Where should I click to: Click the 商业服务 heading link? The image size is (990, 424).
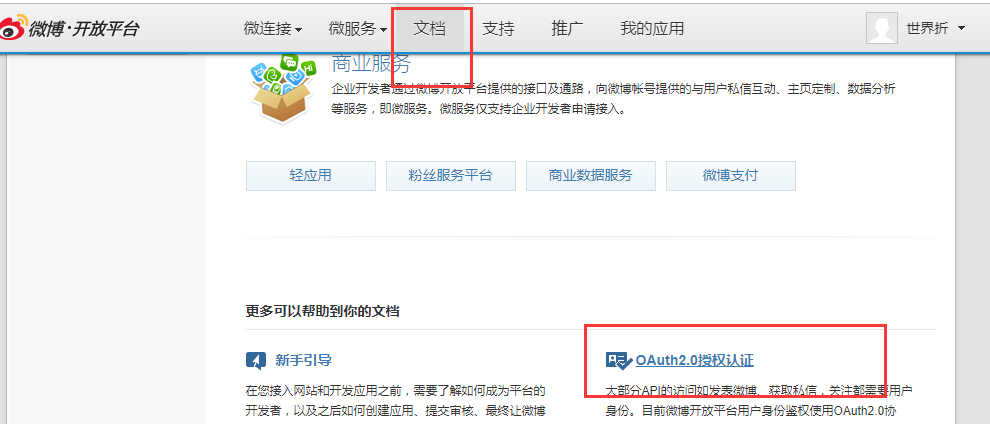pyautogui.click(x=371, y=64)
